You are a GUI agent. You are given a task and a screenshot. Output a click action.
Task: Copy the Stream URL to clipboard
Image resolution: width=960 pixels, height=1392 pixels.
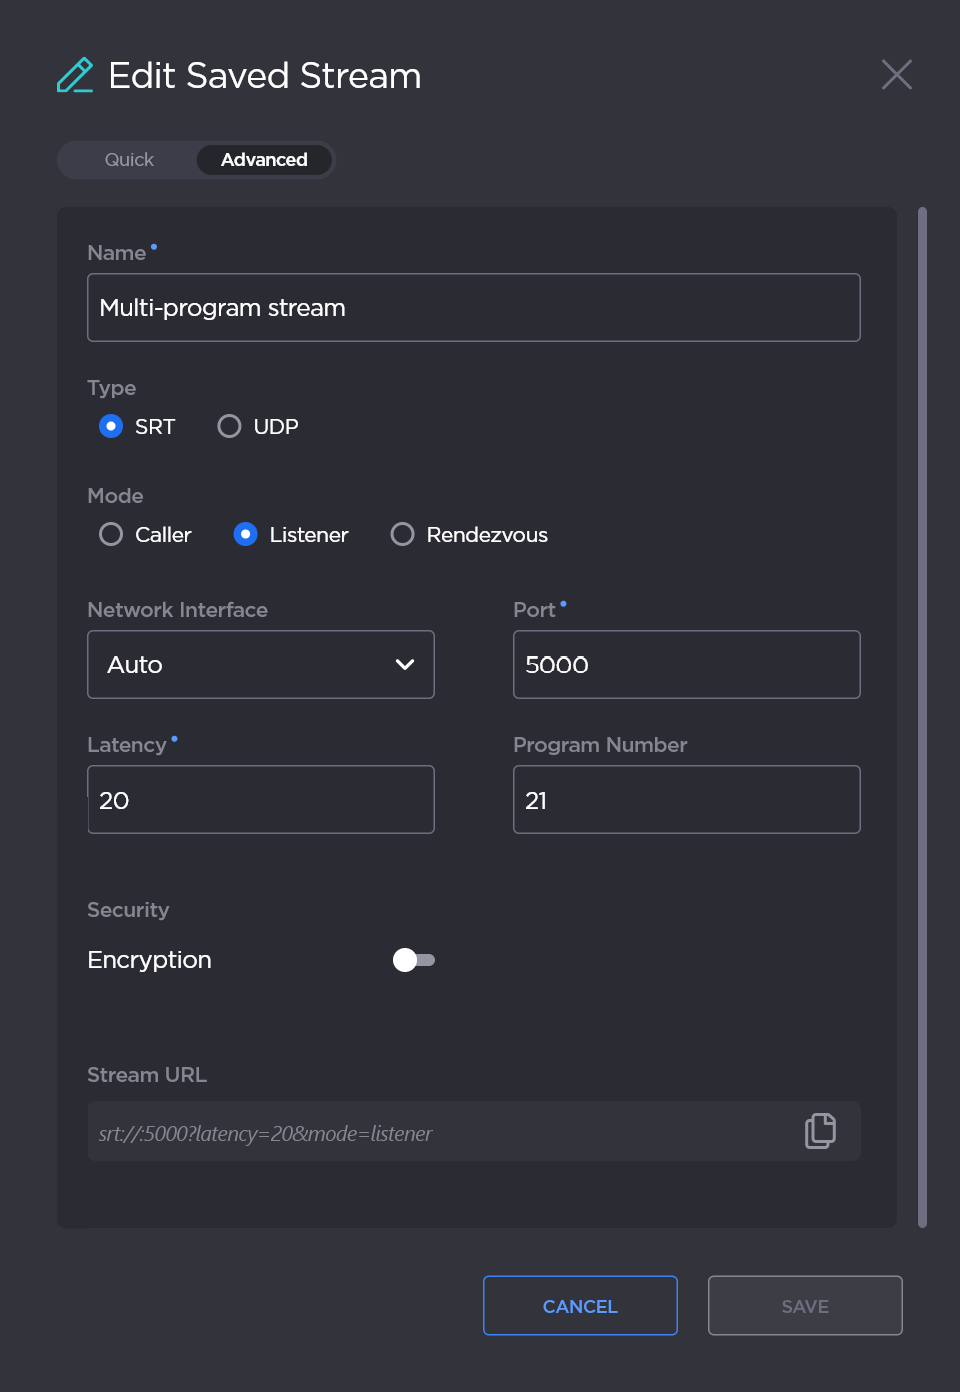820,1131
